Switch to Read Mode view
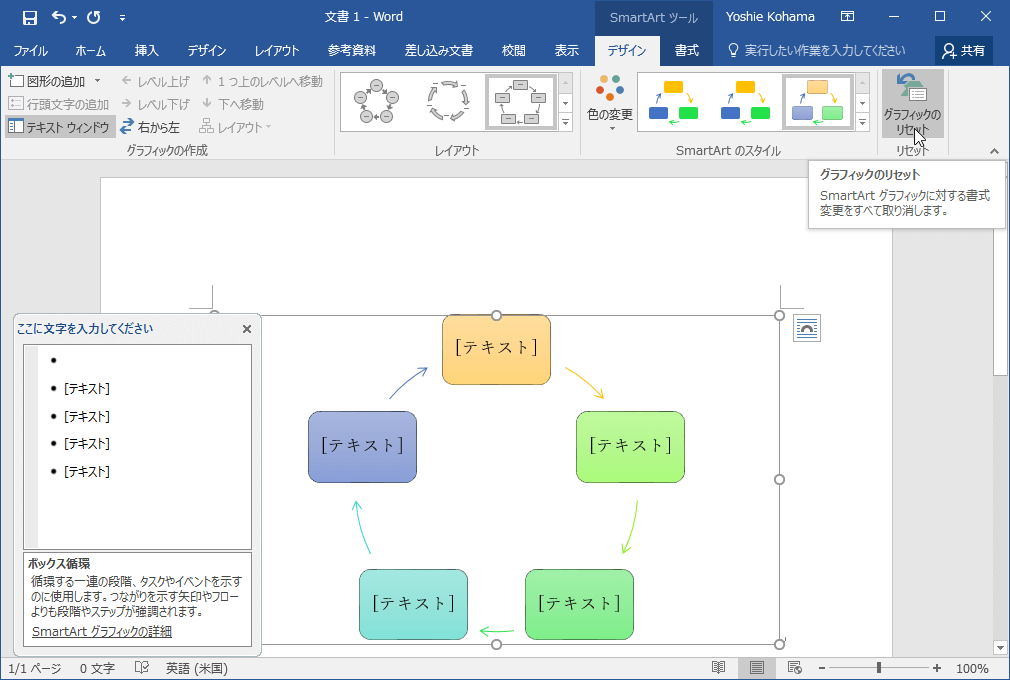Screen dimensions: 1010x680 click(x=718, y=668)
